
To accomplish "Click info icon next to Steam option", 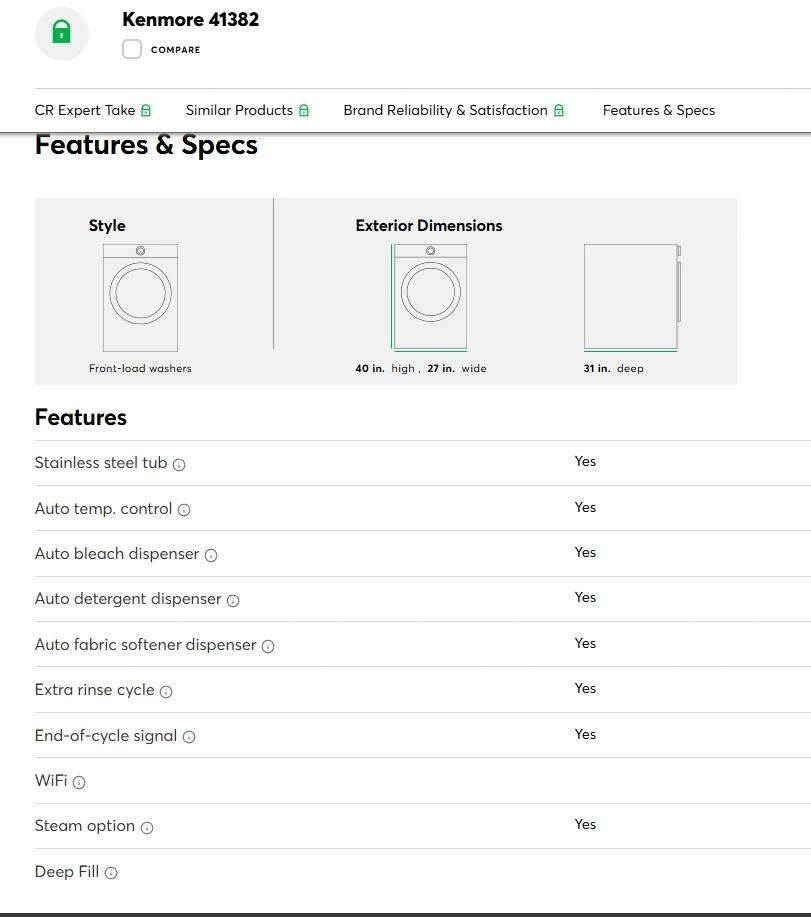I will (147, 828).
